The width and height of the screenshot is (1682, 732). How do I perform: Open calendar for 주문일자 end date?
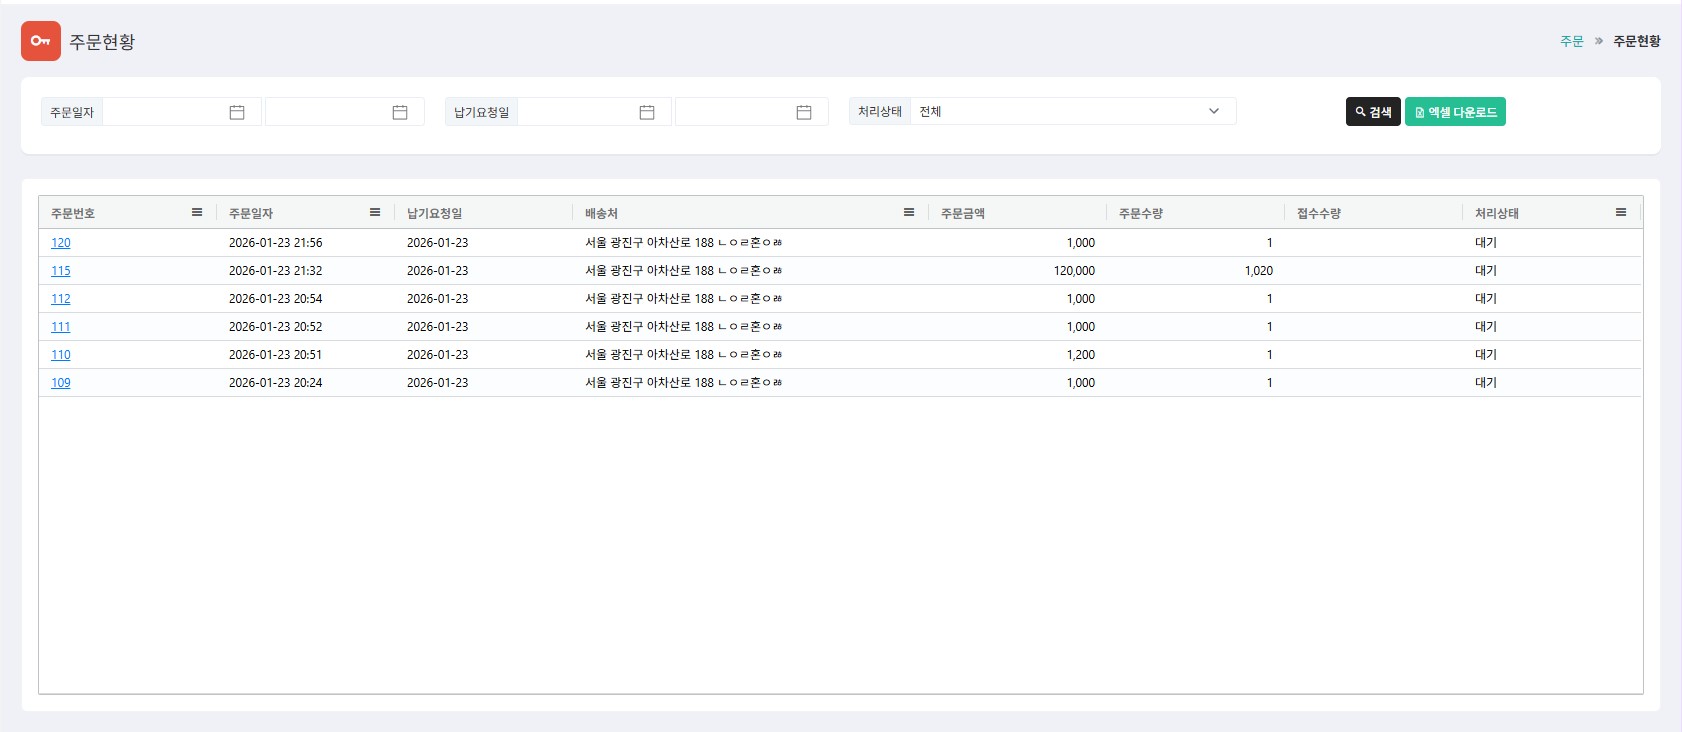point(400,112)
